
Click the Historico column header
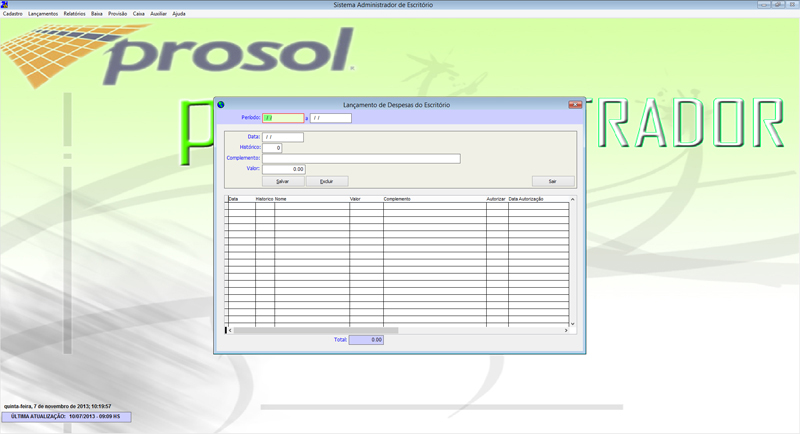pos(265,199)
